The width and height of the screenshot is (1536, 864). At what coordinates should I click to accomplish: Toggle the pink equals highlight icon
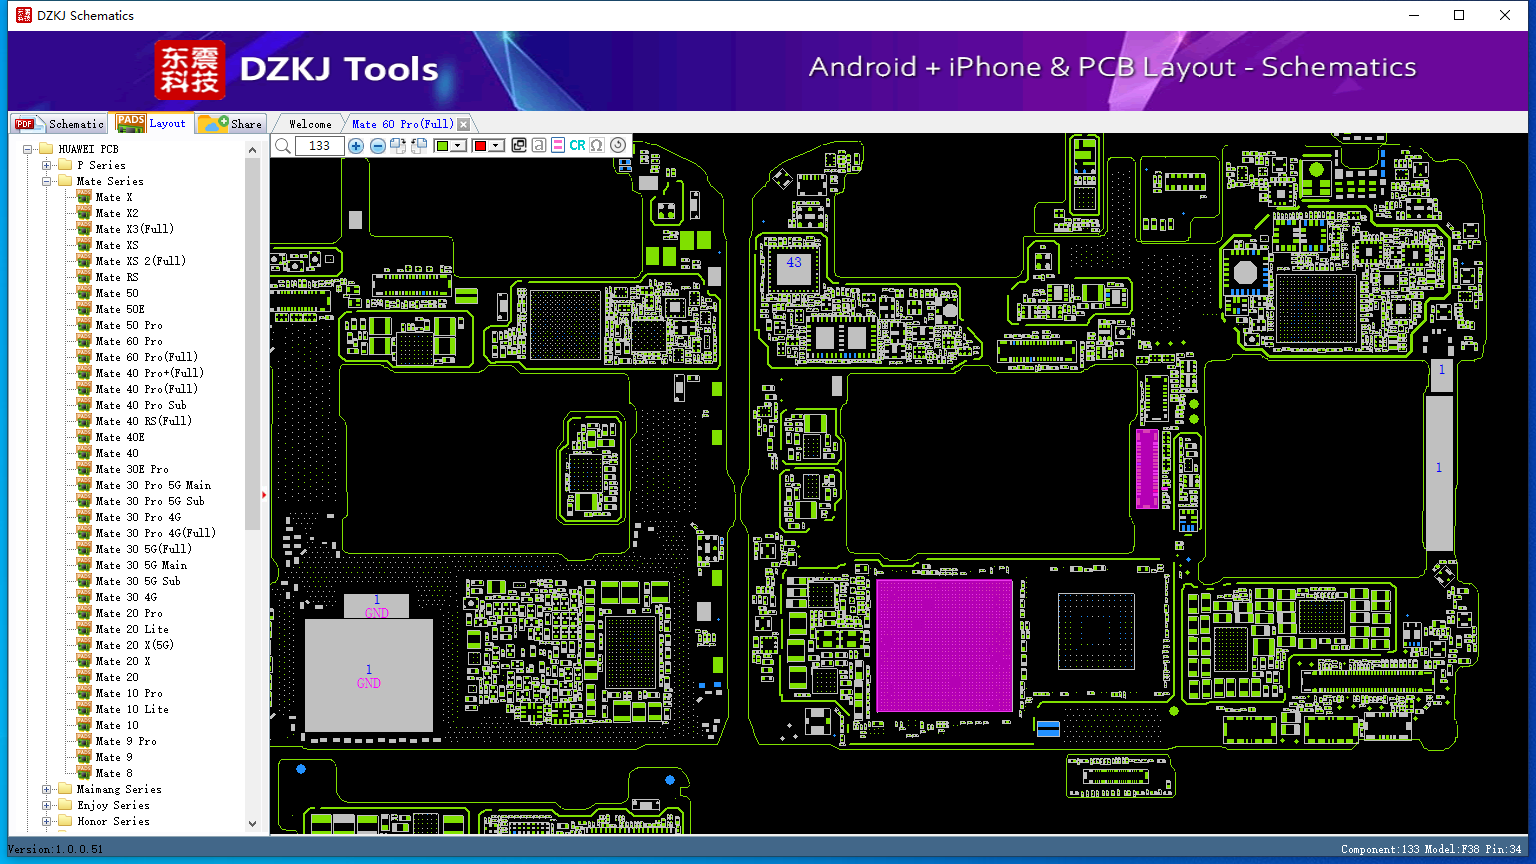[558, 146]
